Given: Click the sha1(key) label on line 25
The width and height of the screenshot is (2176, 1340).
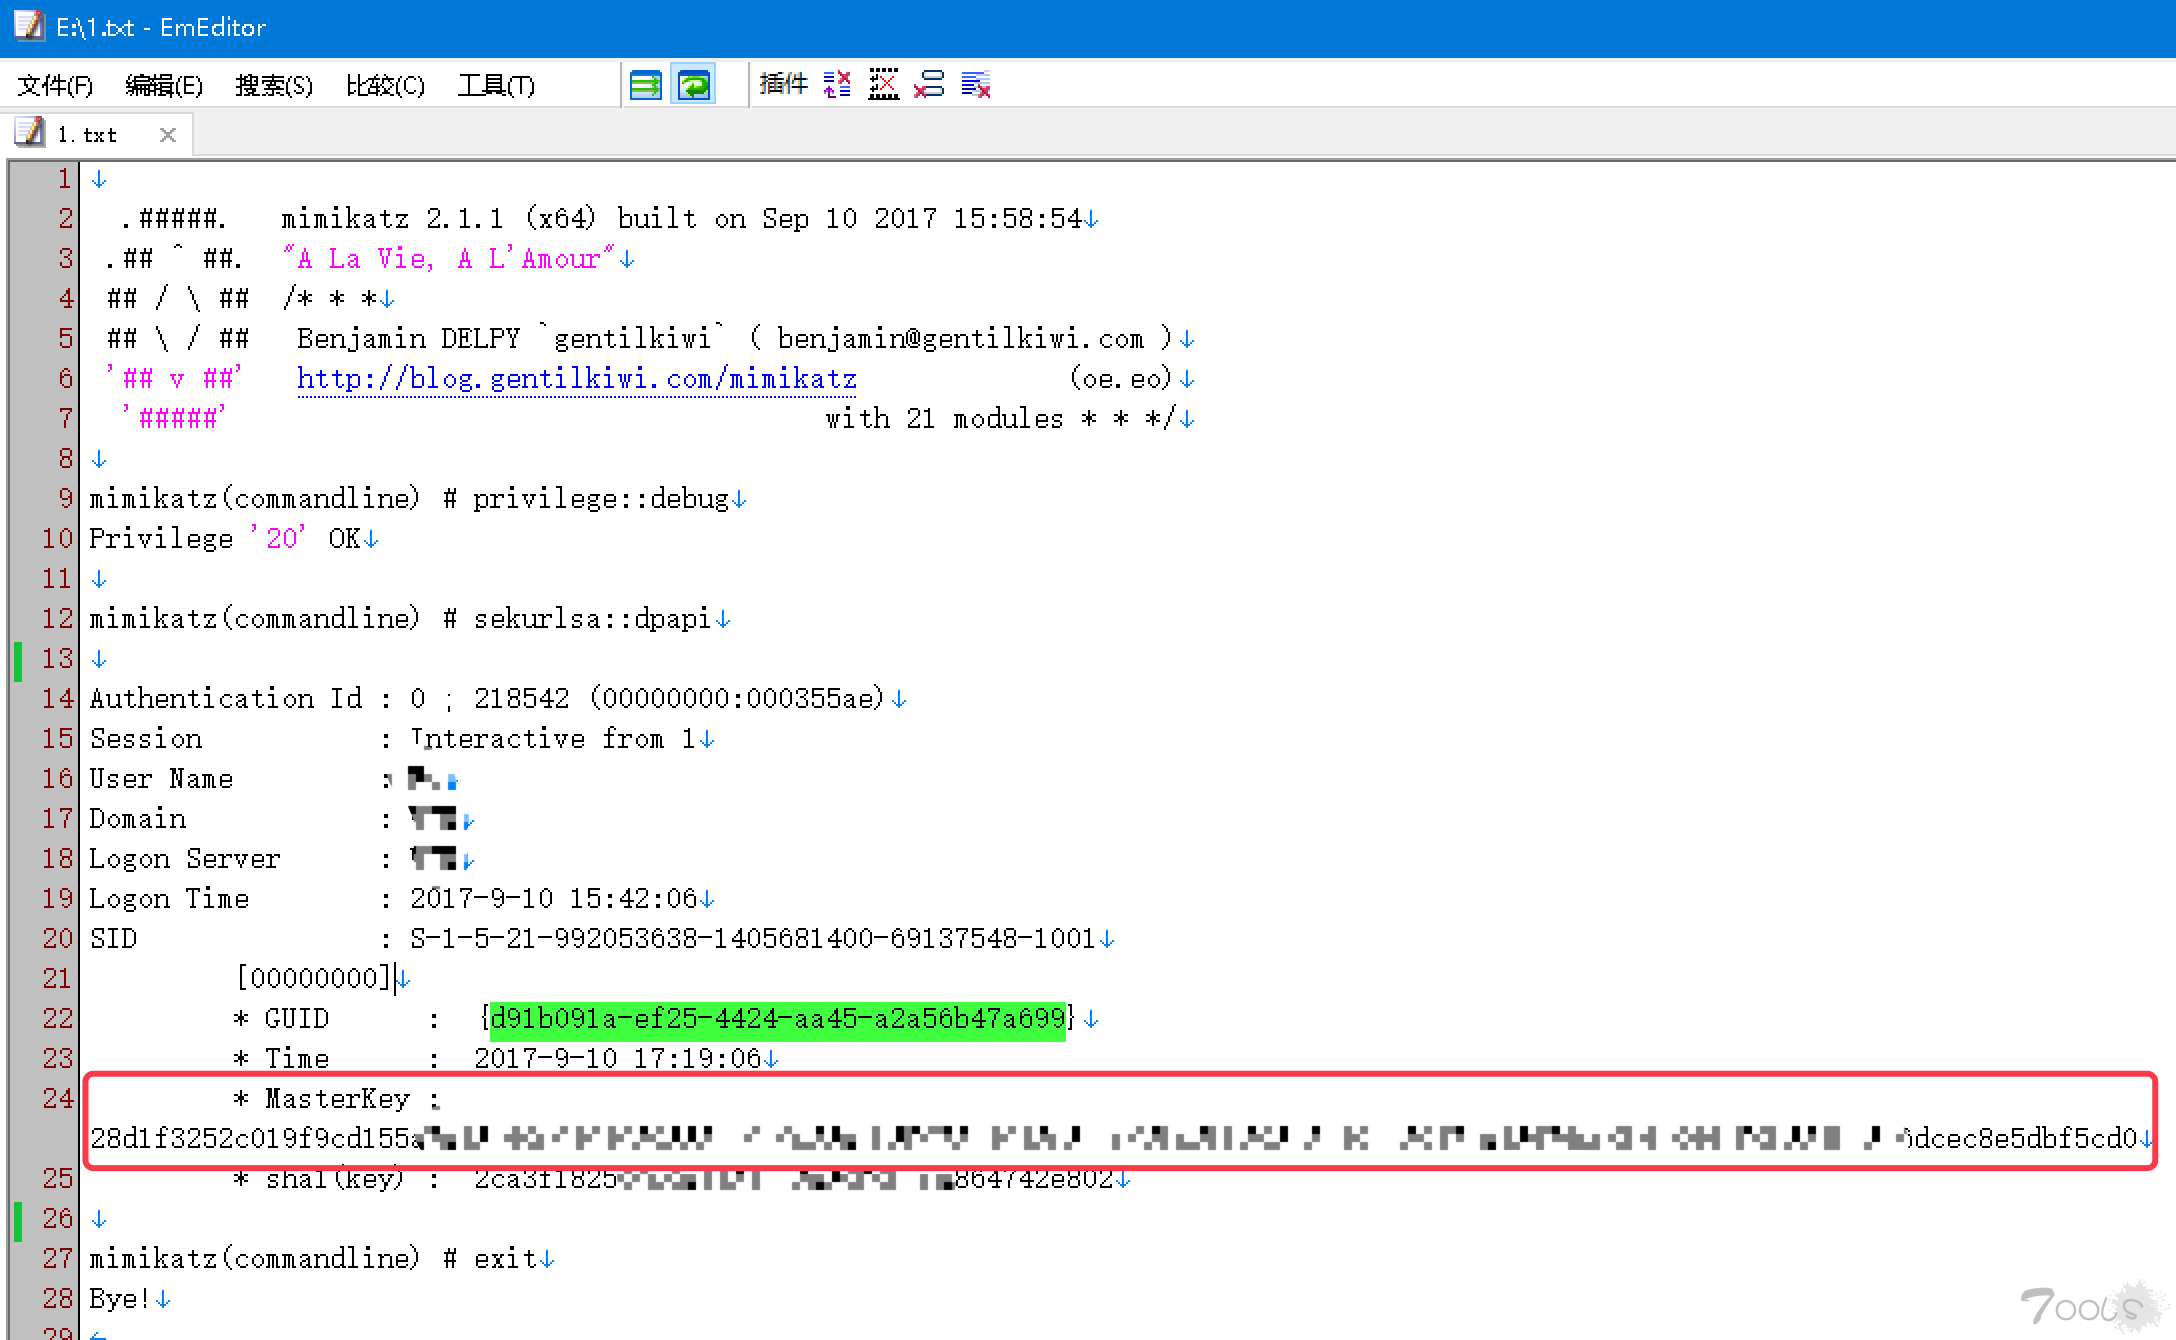Looking at the screenshot, I should [x=336, y=1179].
